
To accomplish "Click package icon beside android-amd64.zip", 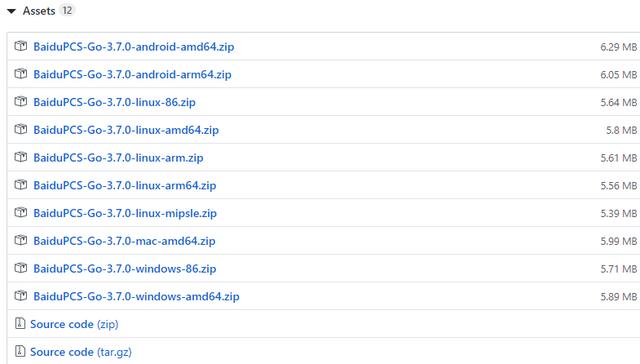I will [x=21, y=46].
